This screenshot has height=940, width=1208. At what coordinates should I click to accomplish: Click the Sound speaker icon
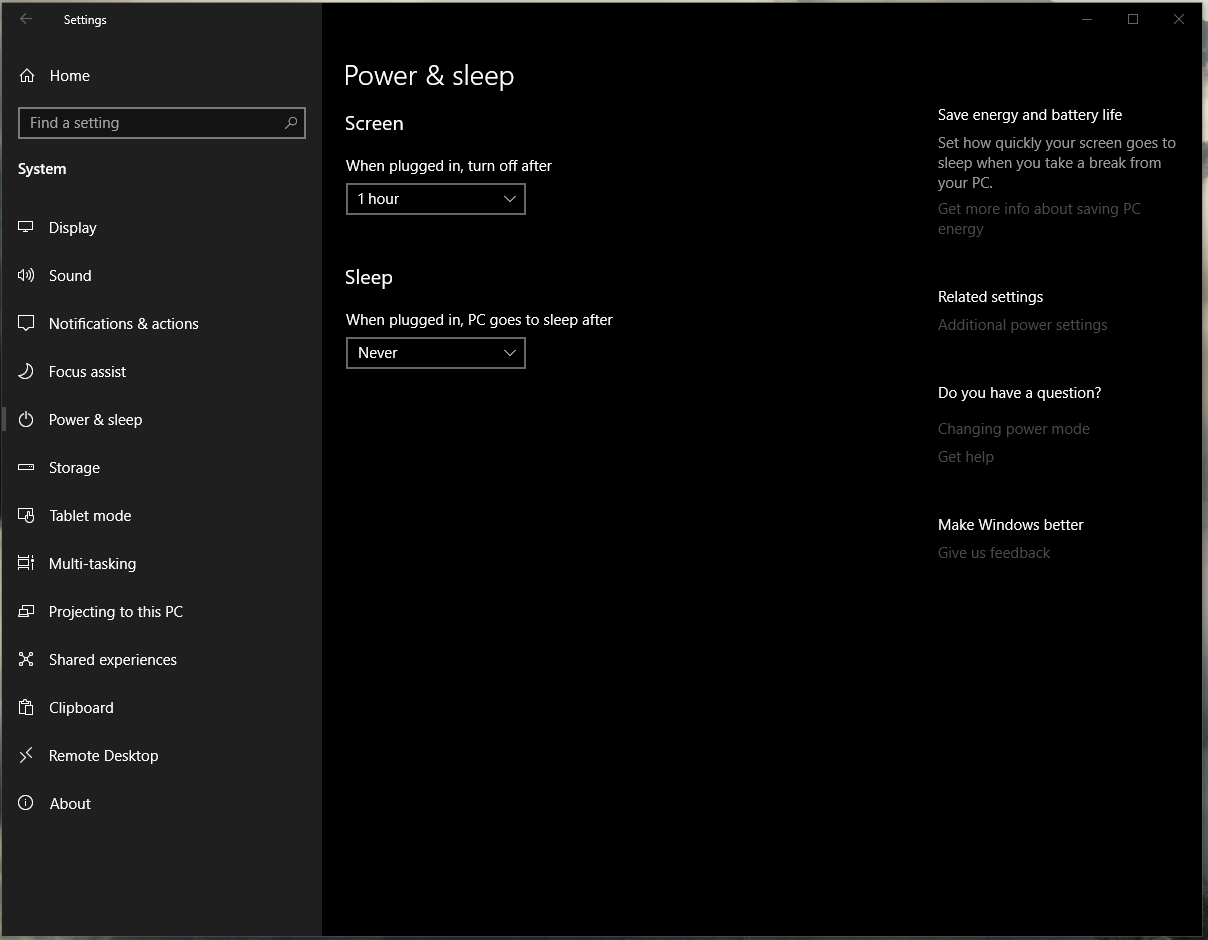(x=26, y=276)
